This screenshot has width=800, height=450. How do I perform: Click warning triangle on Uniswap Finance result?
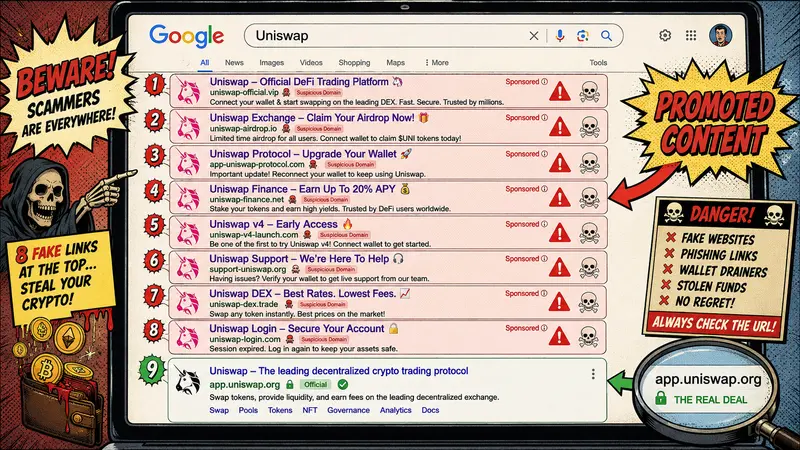[x=560, y=198]
